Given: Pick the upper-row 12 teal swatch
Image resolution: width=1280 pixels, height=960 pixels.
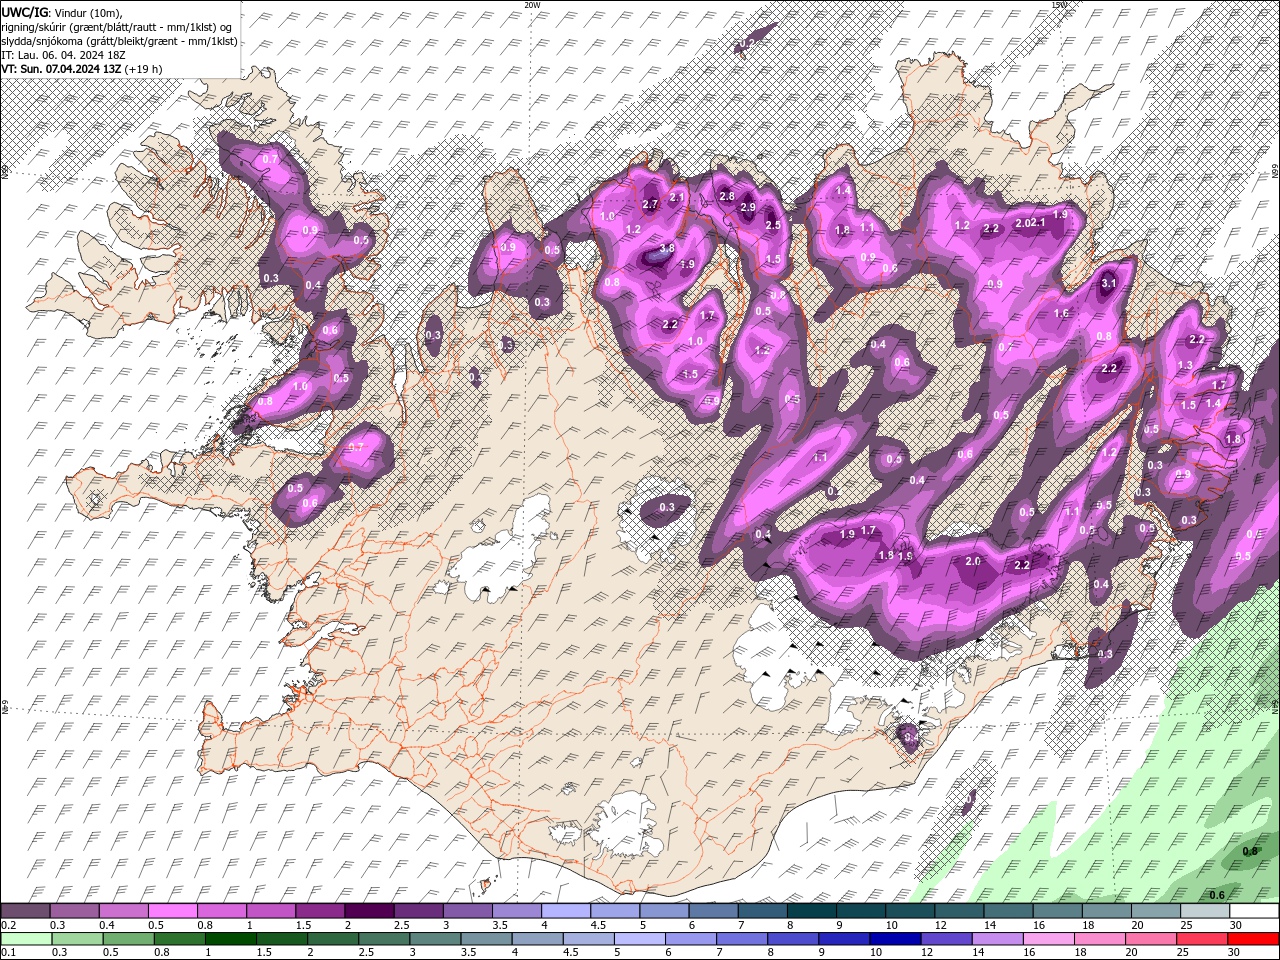Looking at the screenshot, I should pyautogui.click(x=959, y=911).
